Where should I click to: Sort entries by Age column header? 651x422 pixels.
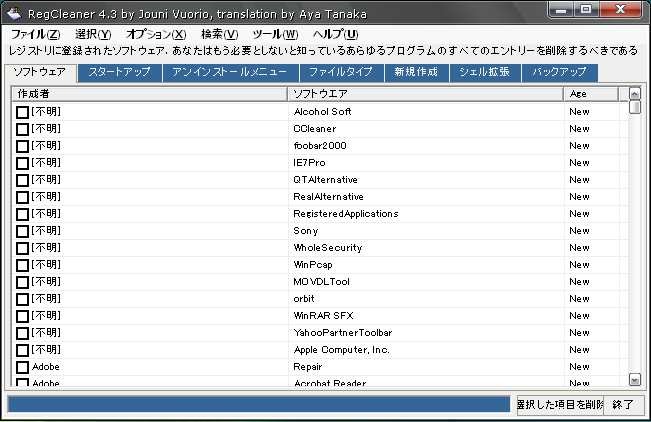pos(590,93)
